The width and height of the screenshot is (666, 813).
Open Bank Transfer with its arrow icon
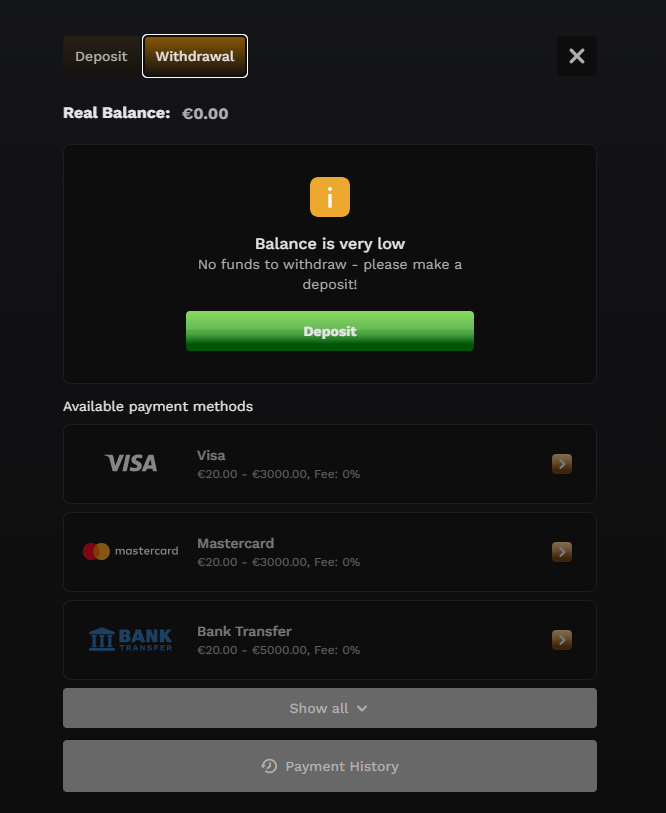pyautogui.click(x=562, y=640)
